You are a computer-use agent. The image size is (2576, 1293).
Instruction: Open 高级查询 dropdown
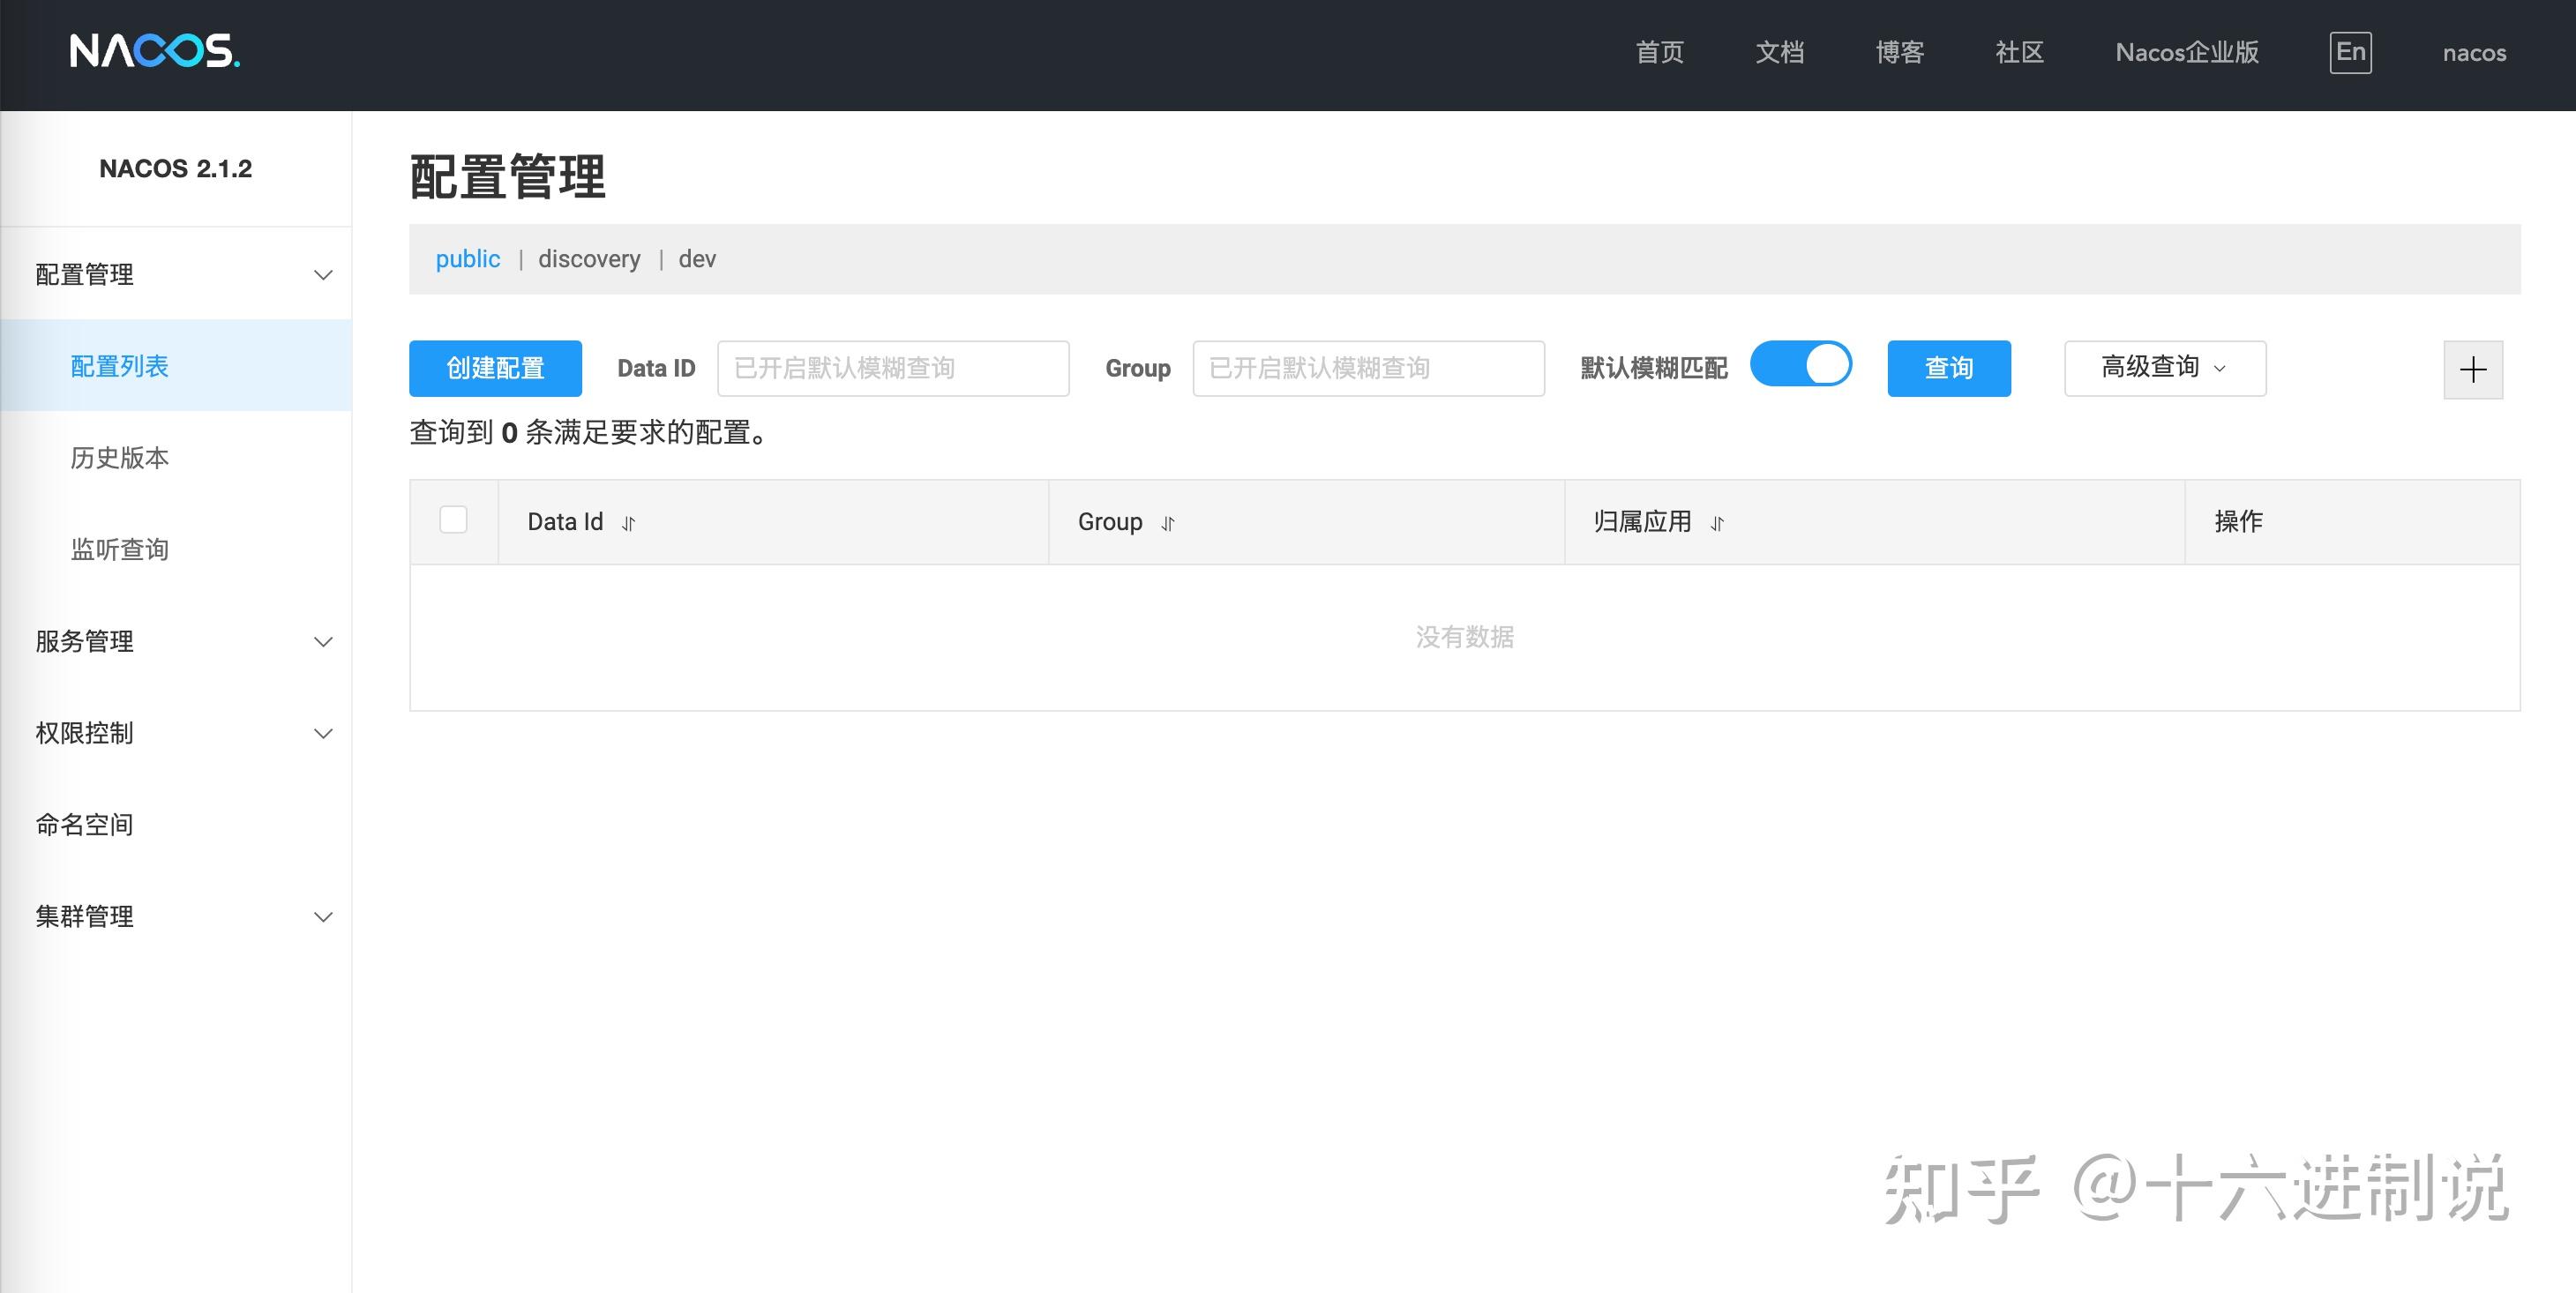coord(2164,368)
